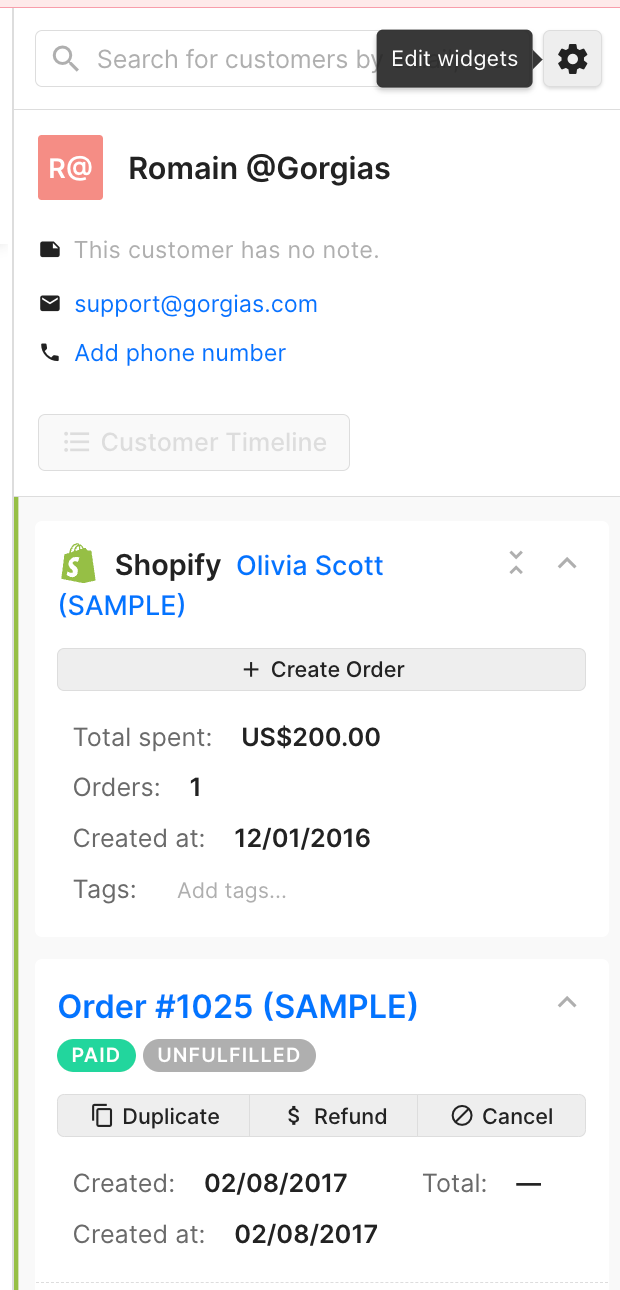The image size is (620, 1290).
Task: Open support@gorgias.com email link
Action: (x=196, y=304)
